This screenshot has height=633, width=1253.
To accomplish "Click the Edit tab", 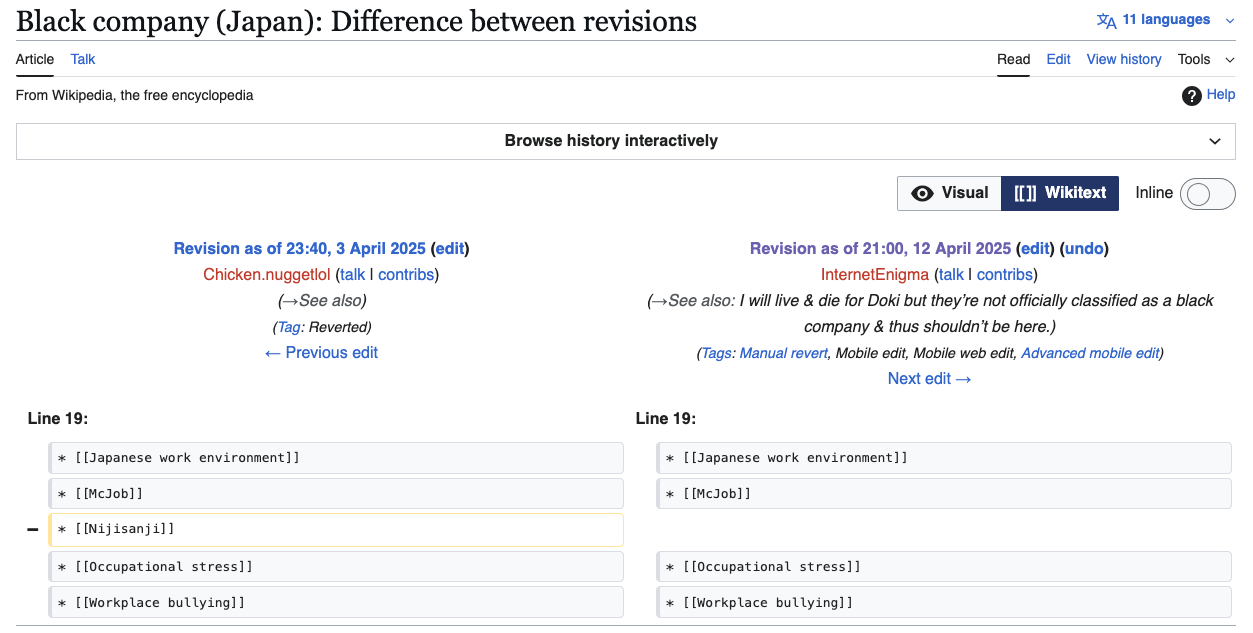I will tap(1058, 59).
